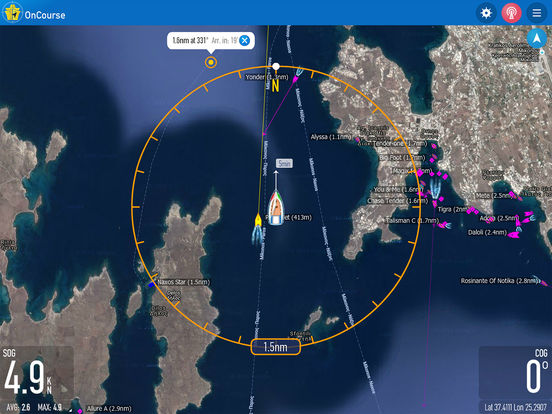Image resolution: width=552 pixels, height=414 pixels.
Task: Tap the 5min heading prediction label
Action: [284, 163]
